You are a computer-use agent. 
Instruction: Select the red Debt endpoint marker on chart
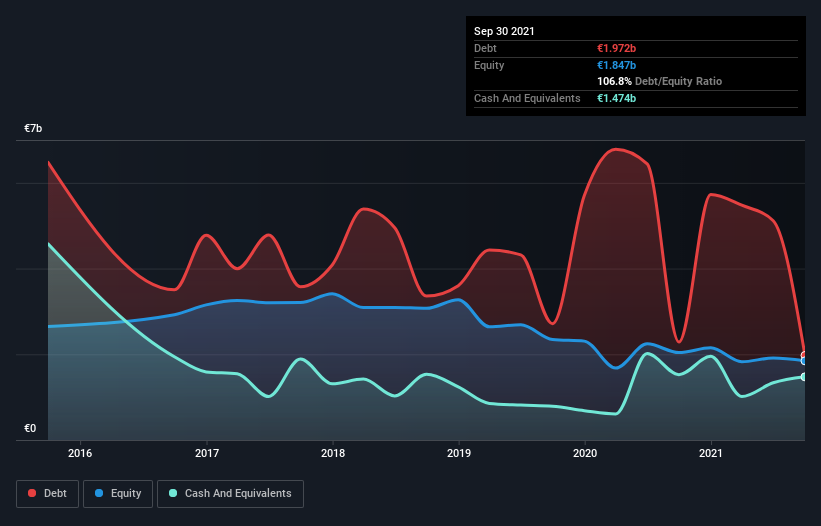coord(804,355)
